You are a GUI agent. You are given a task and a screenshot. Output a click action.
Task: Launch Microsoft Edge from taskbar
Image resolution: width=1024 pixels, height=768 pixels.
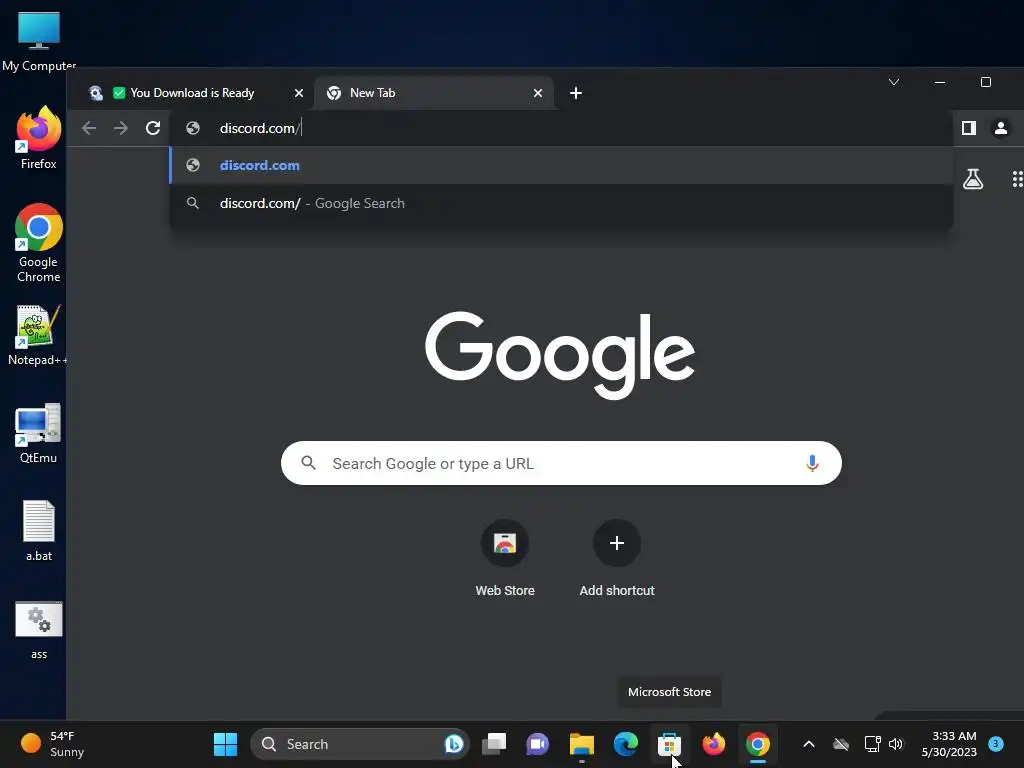(625, 744)
